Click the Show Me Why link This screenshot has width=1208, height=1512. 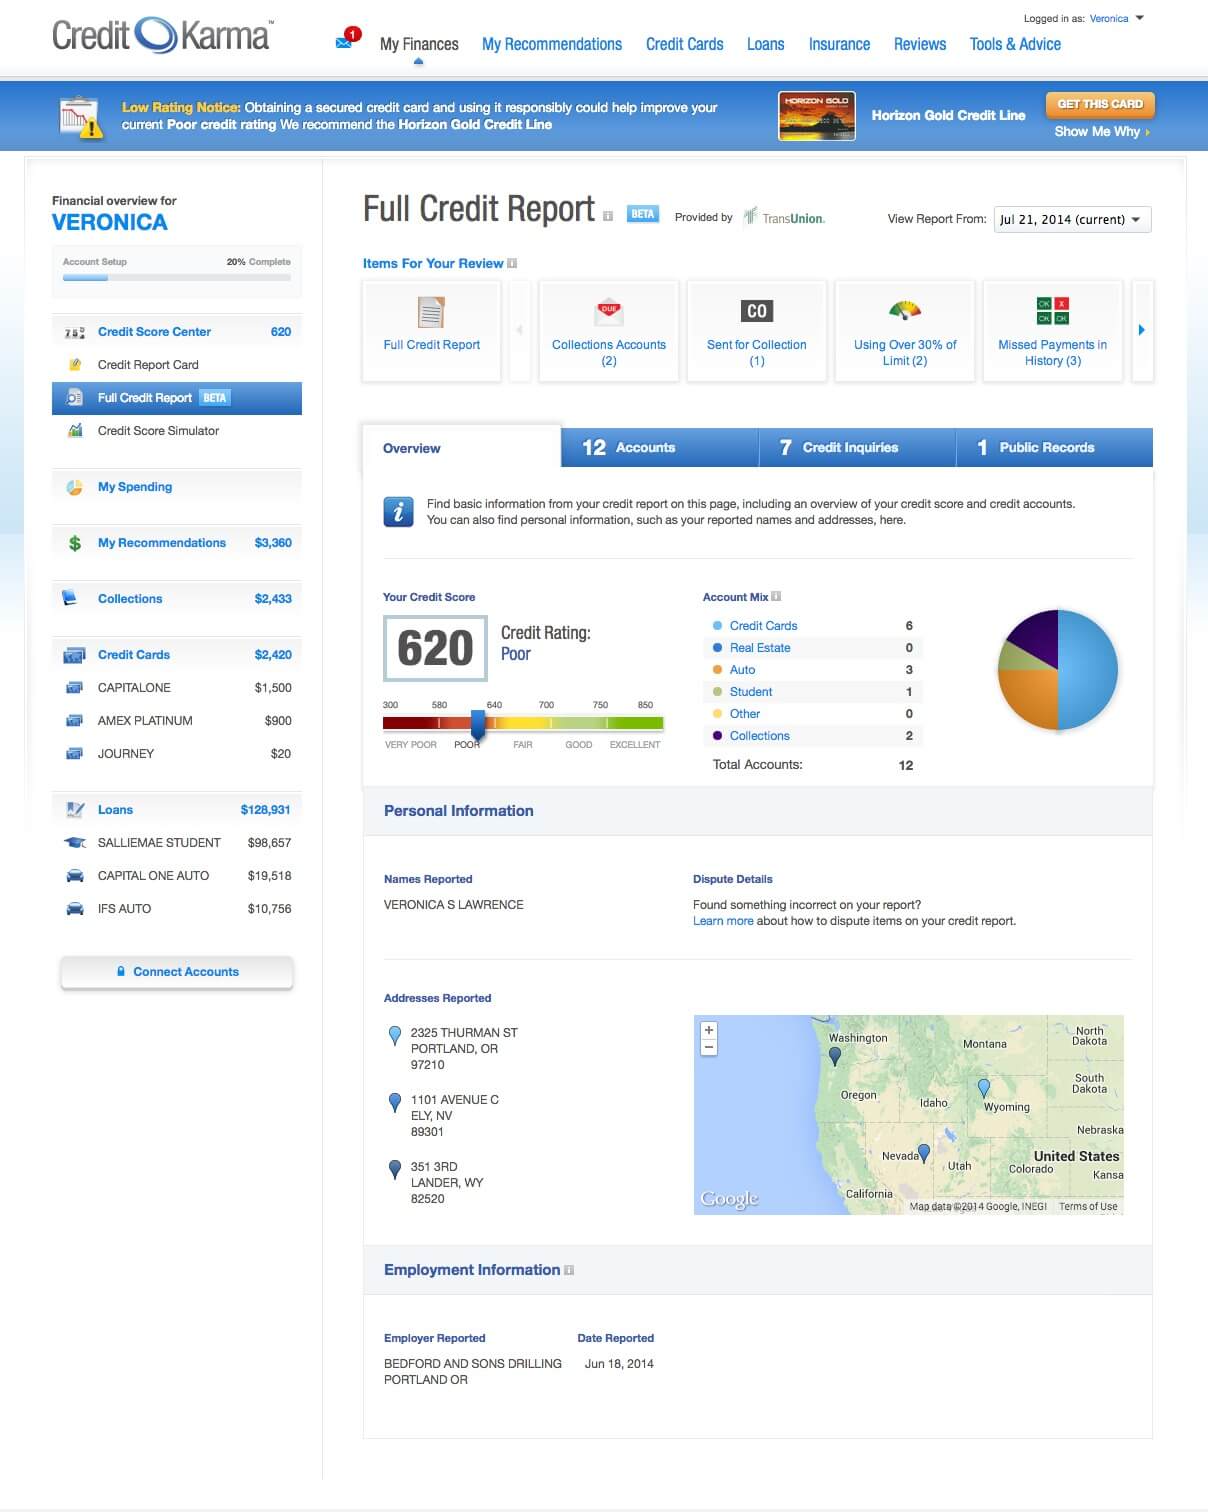(1102, 131)
